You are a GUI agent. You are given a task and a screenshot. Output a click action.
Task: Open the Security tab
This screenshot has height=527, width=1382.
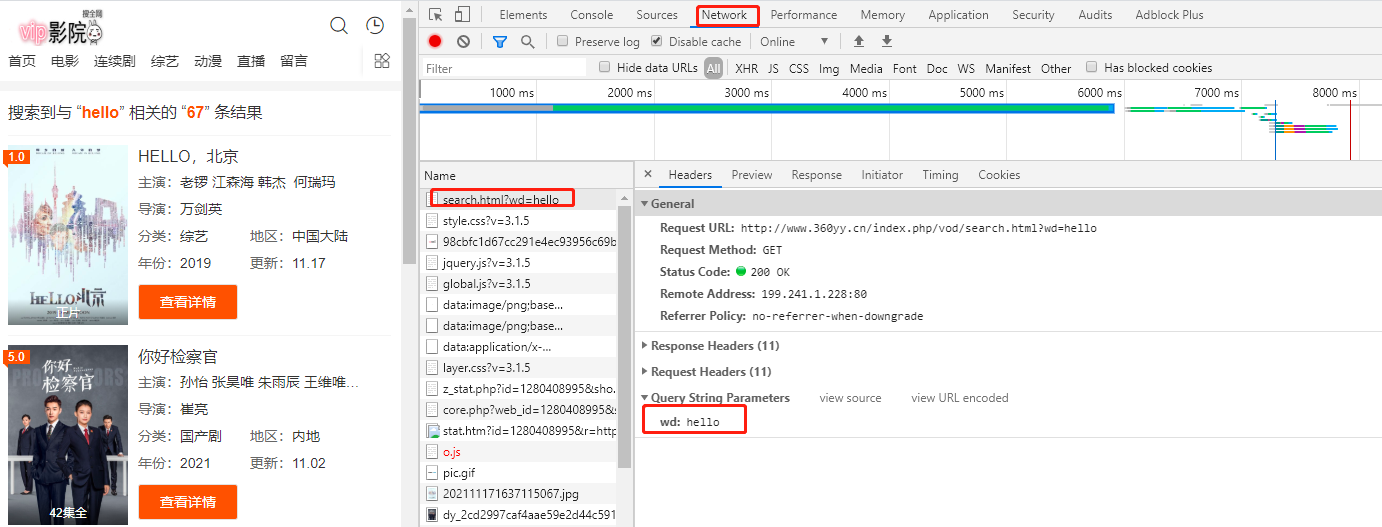point(1033,14)
